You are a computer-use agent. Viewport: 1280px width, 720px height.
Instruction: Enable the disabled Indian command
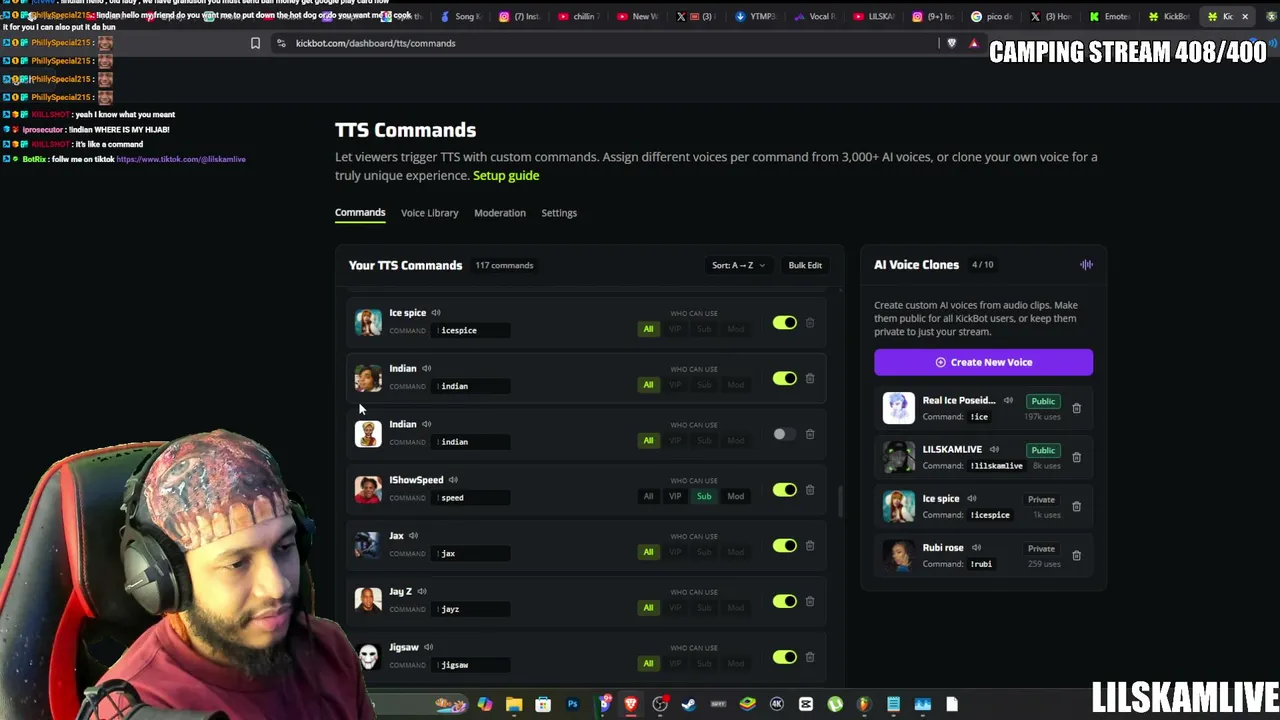(784, 434)
